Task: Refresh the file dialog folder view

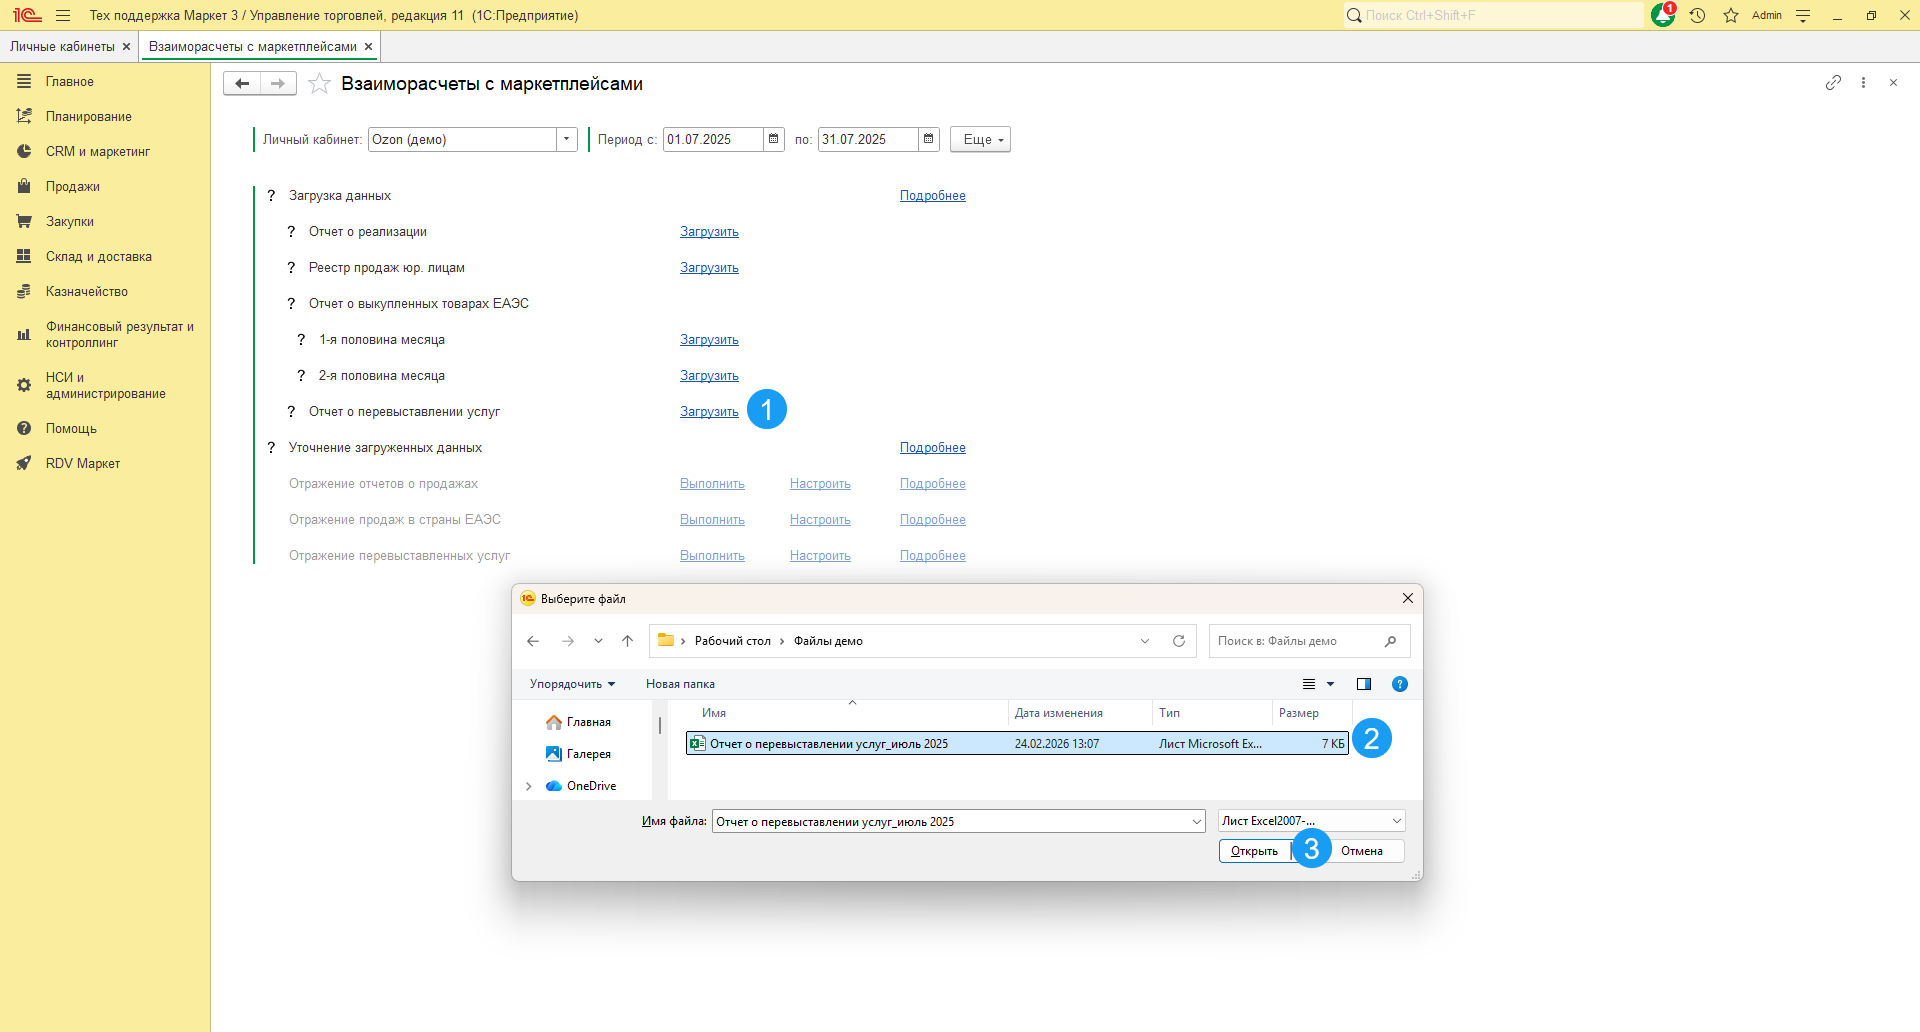Action: (x=1179, y=641)
